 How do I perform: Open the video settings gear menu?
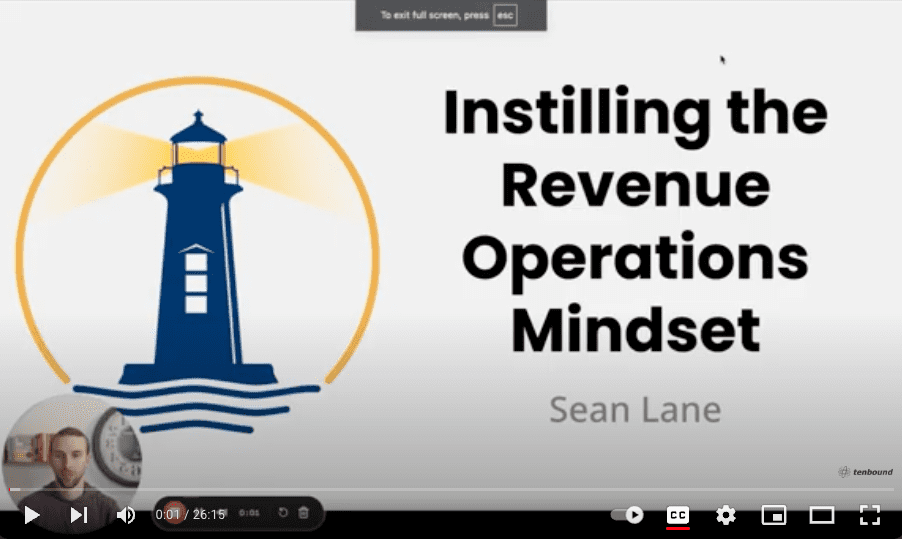click(x=726, y=515)
